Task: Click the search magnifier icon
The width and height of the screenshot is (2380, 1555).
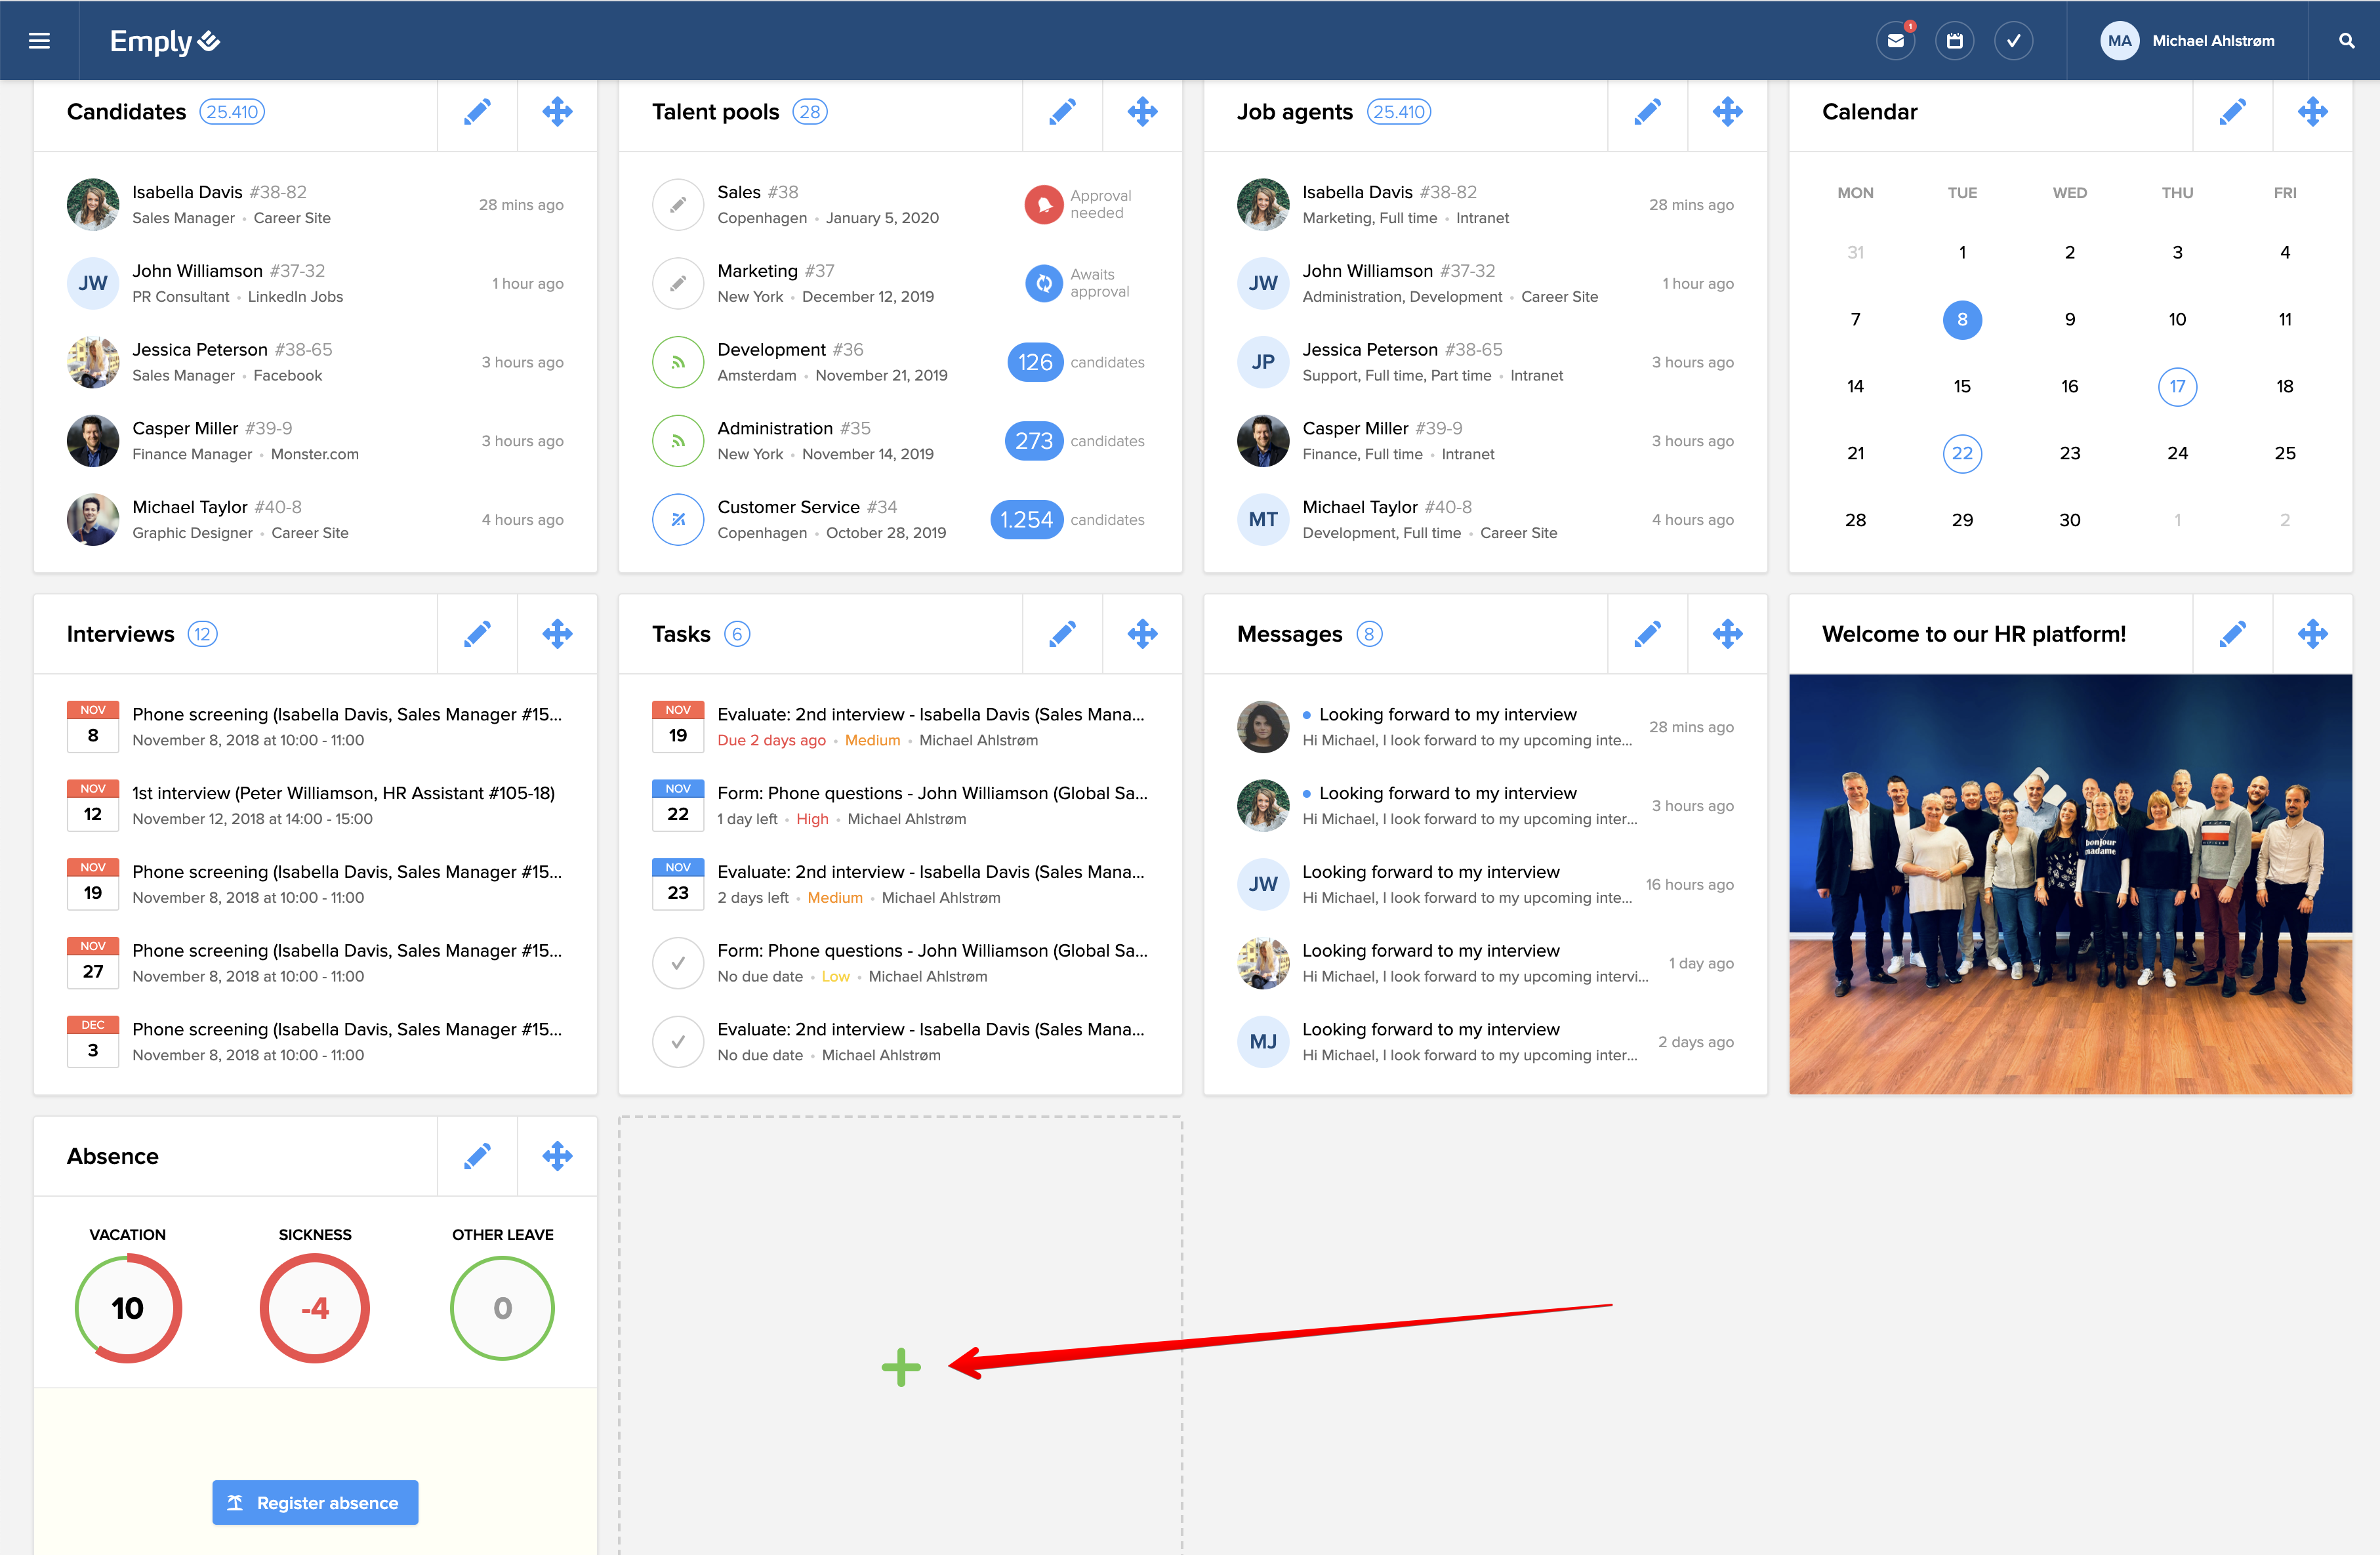Action: tap(2346, 41)
